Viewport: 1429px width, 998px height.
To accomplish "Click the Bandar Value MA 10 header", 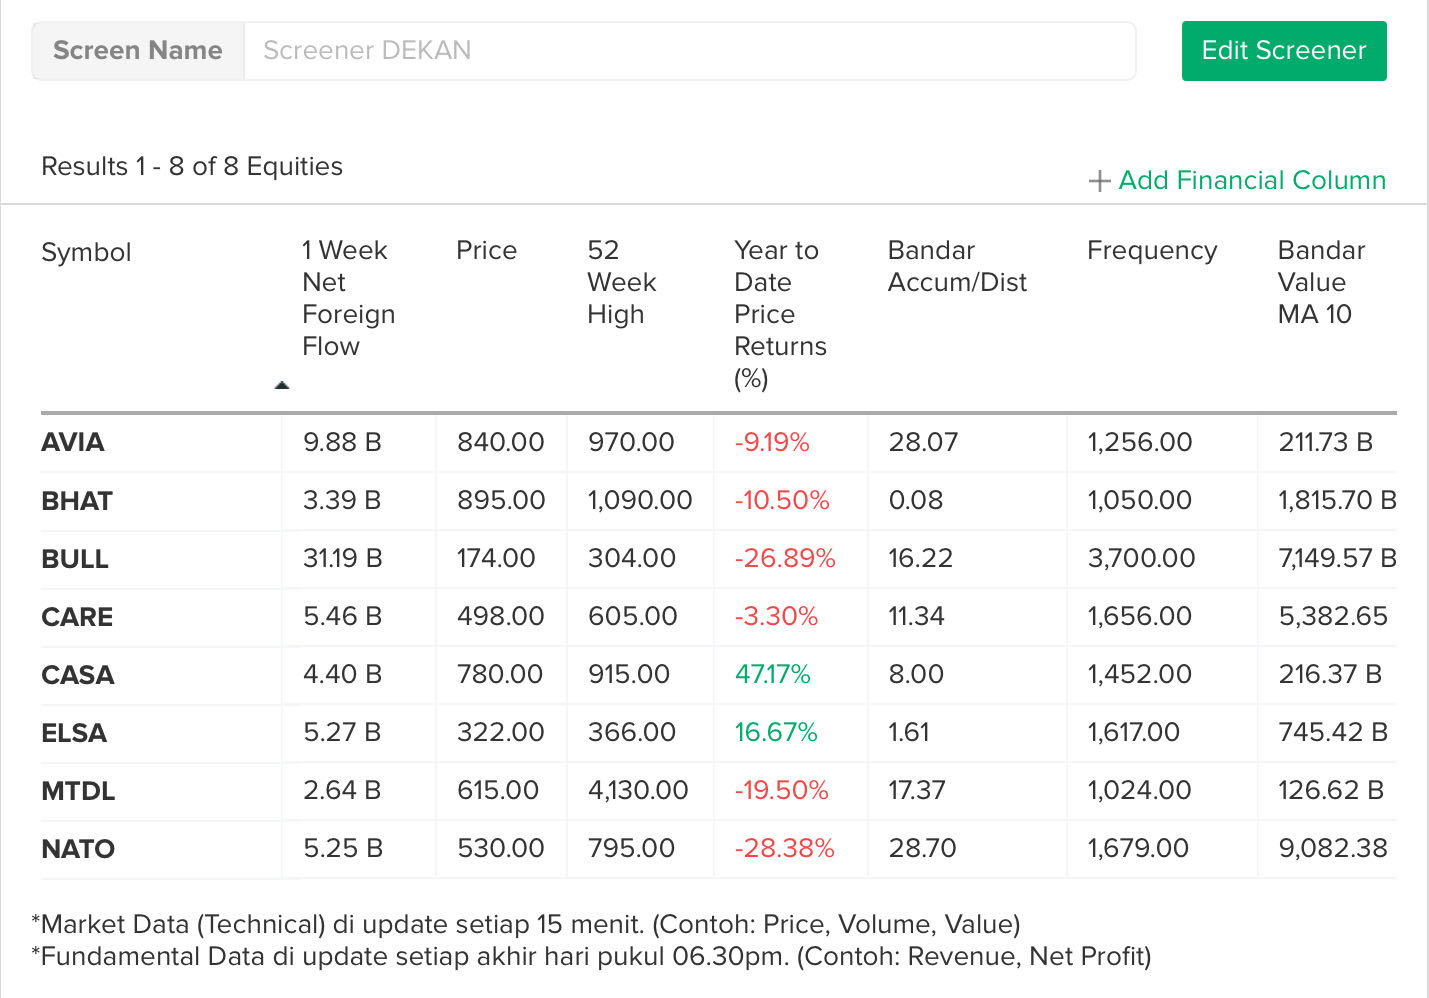I will pos(1320,282).
